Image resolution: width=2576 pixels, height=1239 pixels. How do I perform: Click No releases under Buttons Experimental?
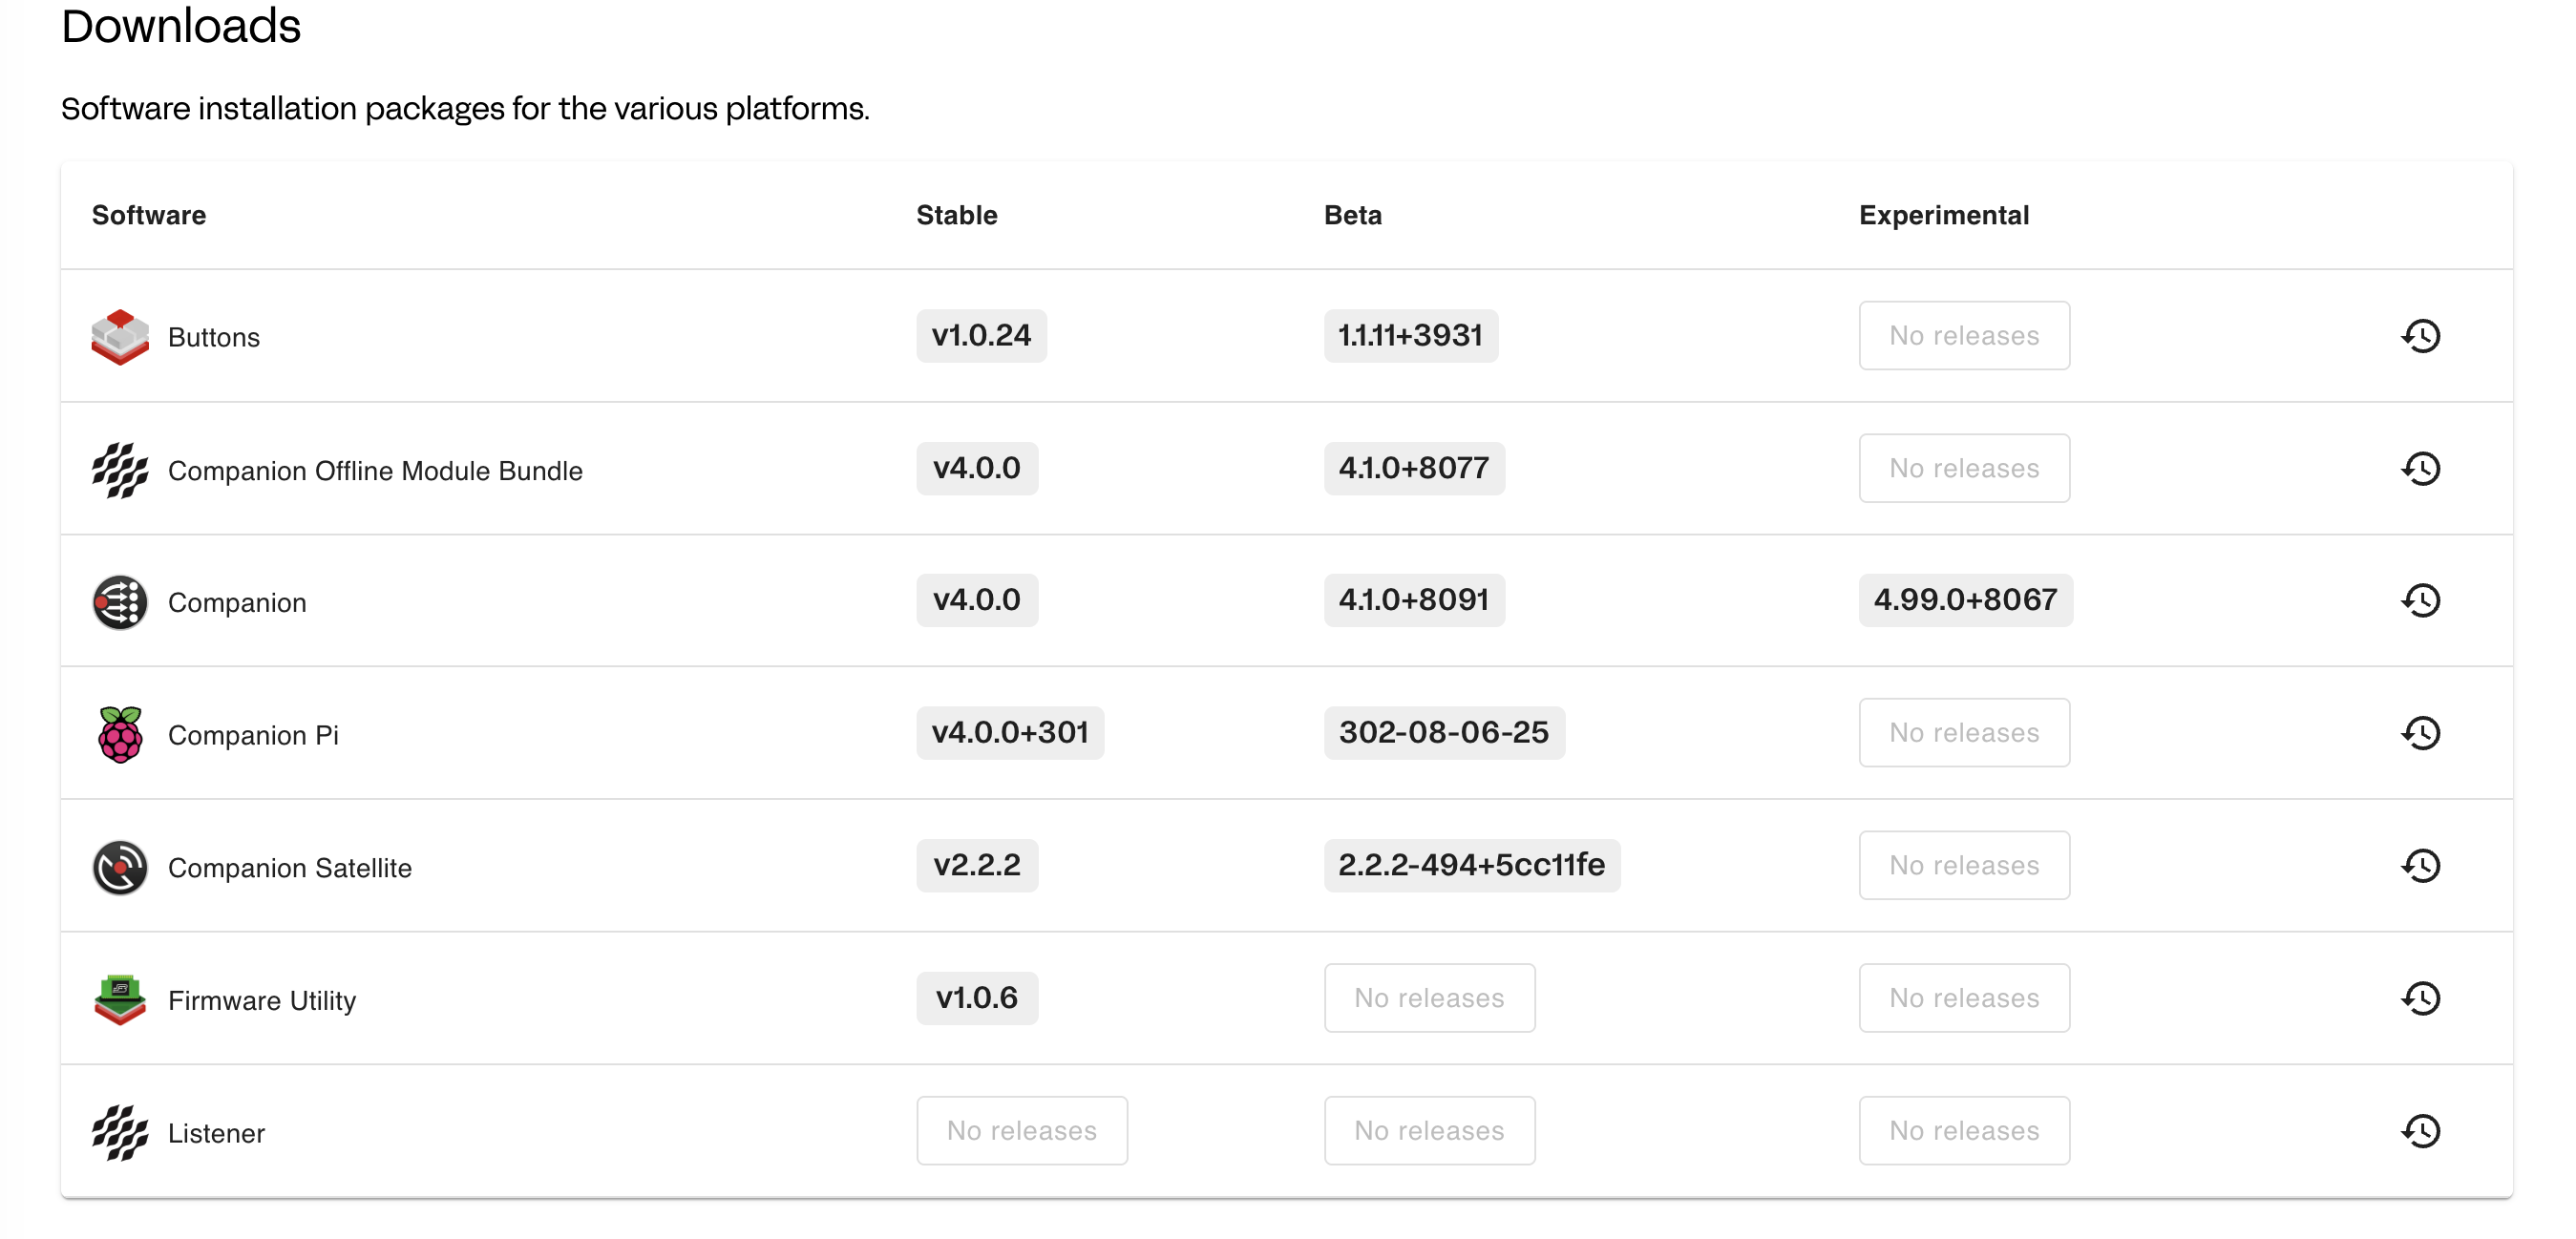click(1964, 335)
